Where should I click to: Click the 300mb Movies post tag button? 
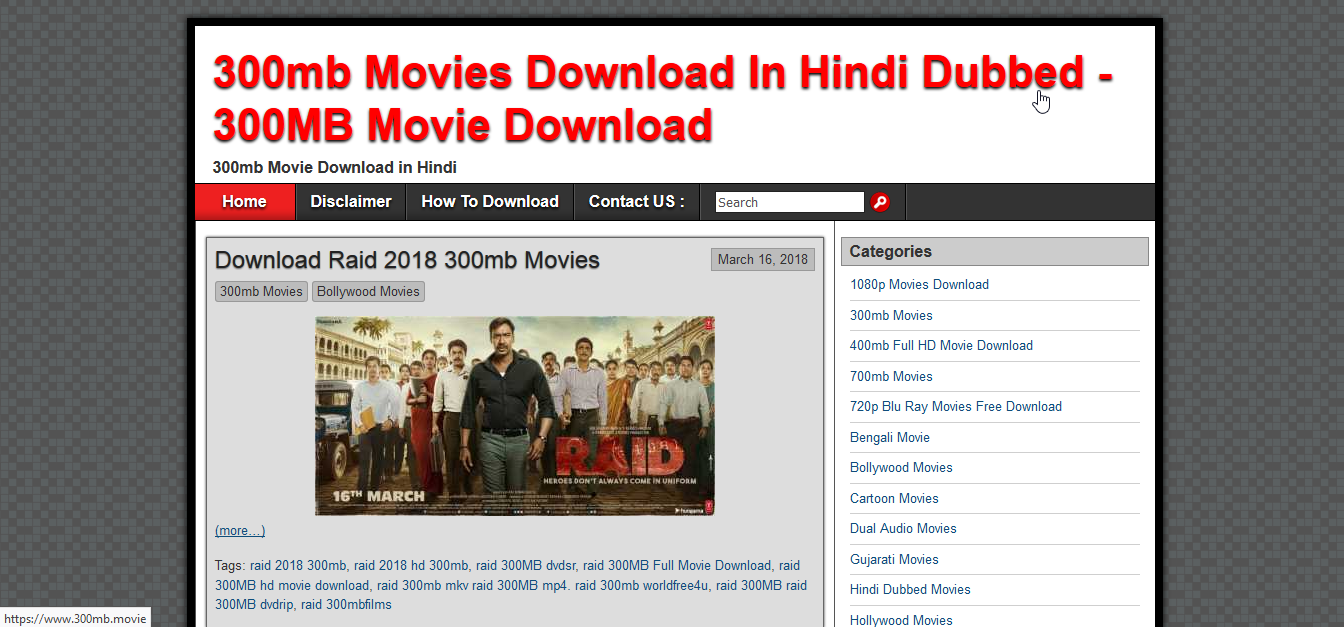pyautogui.click(x=261, y=291)
